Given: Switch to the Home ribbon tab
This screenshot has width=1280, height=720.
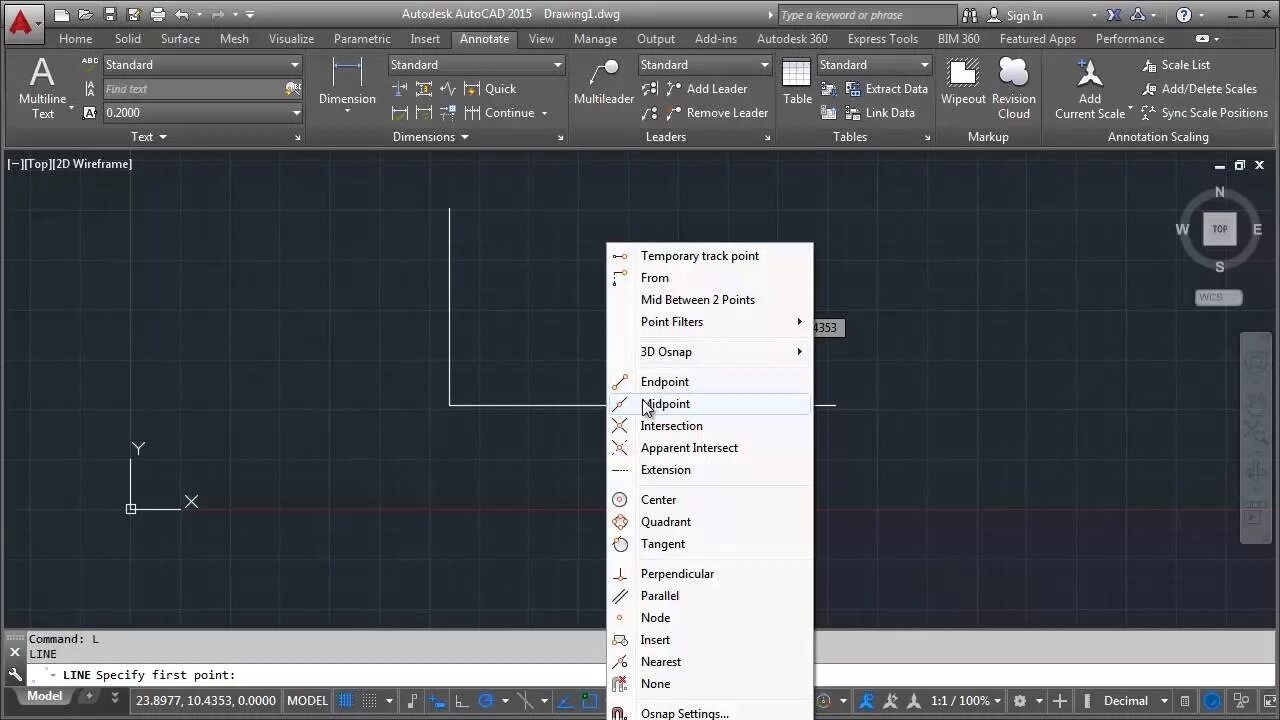Looking at the screenshot, I should (x=75, y=39).
